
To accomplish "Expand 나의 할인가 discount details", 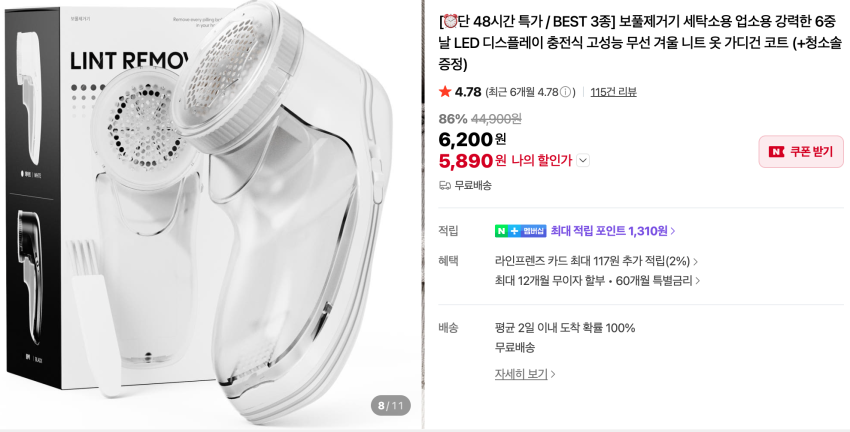I will pos(583,160).
